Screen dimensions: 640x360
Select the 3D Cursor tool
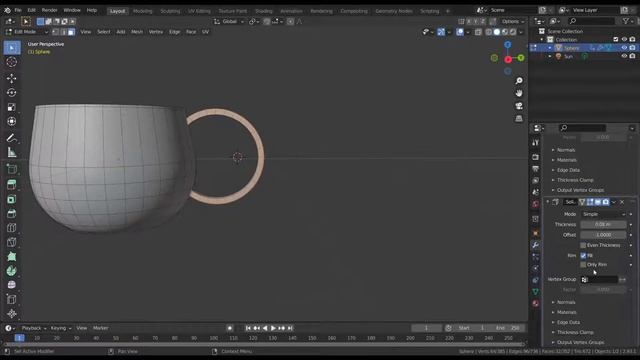(12, 62)
